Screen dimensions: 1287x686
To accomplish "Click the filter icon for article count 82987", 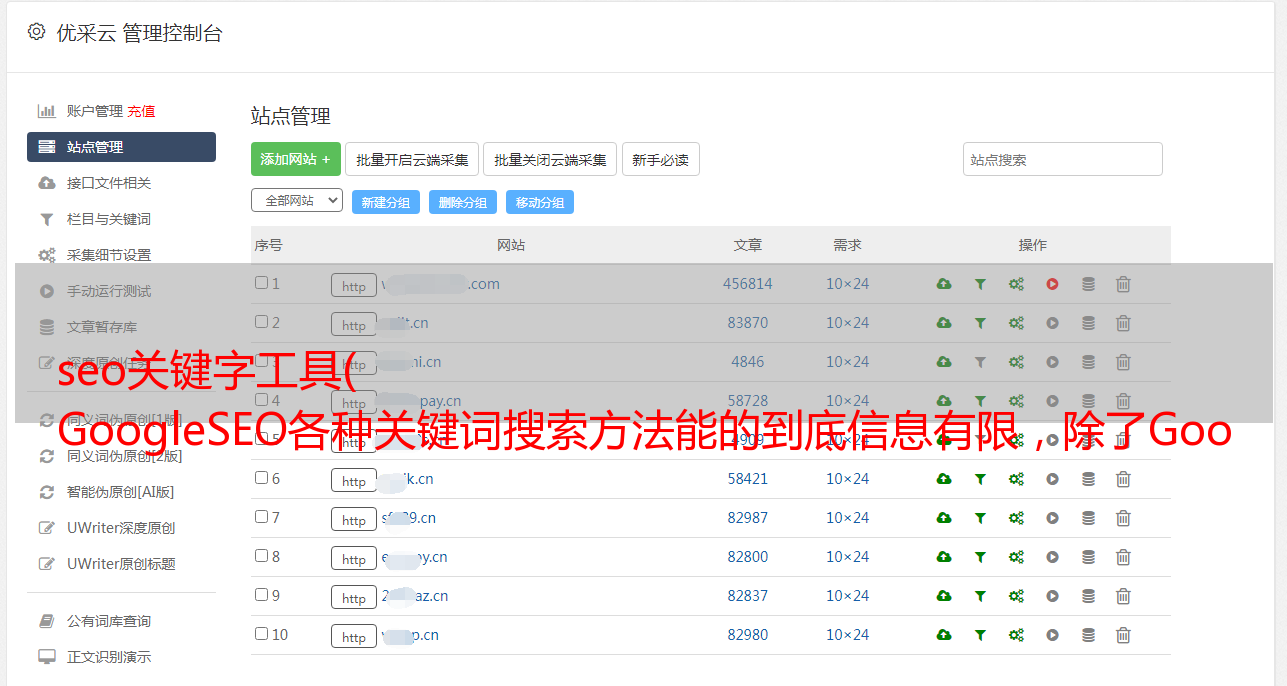I will tap(980, 518).
